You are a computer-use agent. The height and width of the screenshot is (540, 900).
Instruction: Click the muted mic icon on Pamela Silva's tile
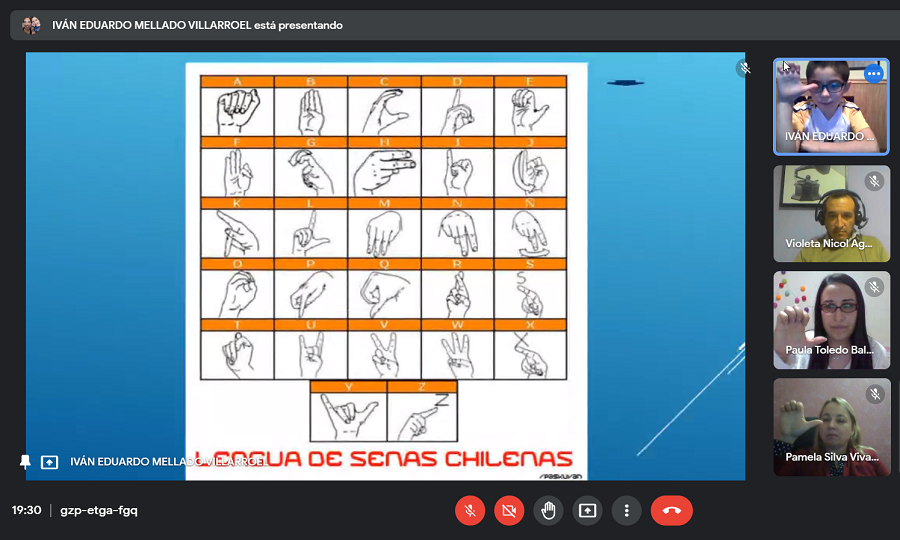coord(874,394)
